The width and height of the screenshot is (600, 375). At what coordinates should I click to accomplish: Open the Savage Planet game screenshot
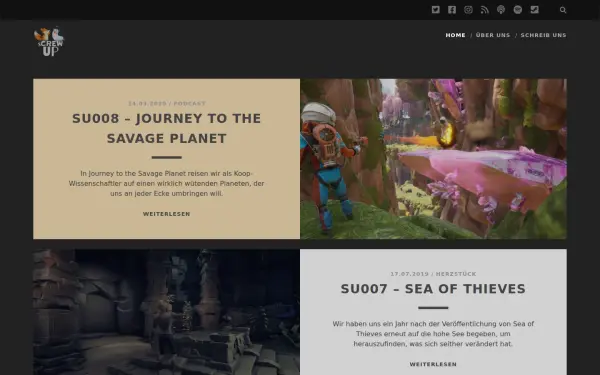point(433,159)
